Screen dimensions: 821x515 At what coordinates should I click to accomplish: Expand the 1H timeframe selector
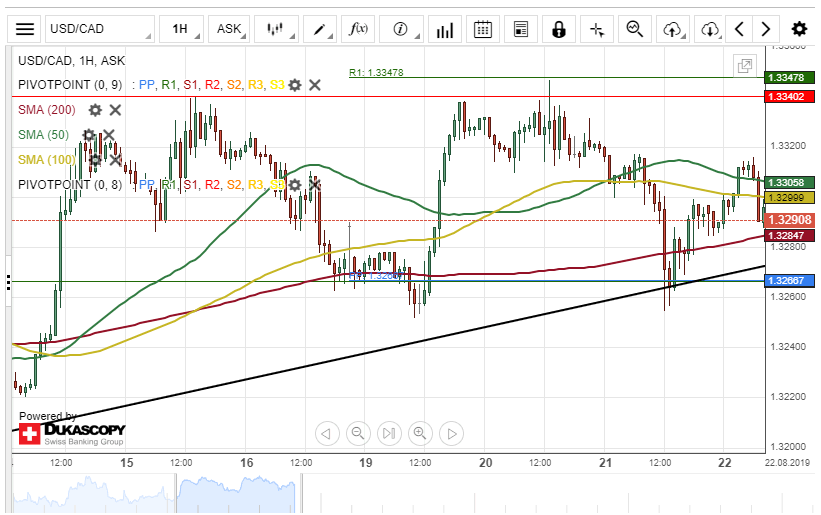point(180,29)
